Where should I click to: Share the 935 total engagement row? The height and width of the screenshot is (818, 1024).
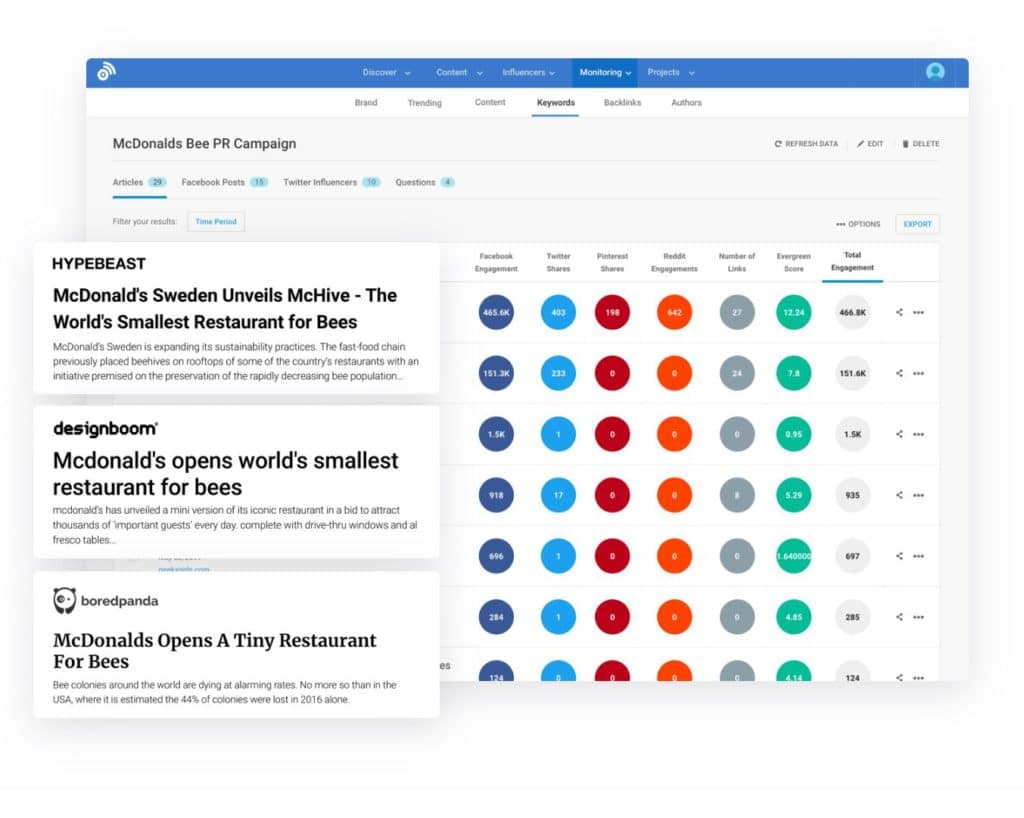pos(899,495)
